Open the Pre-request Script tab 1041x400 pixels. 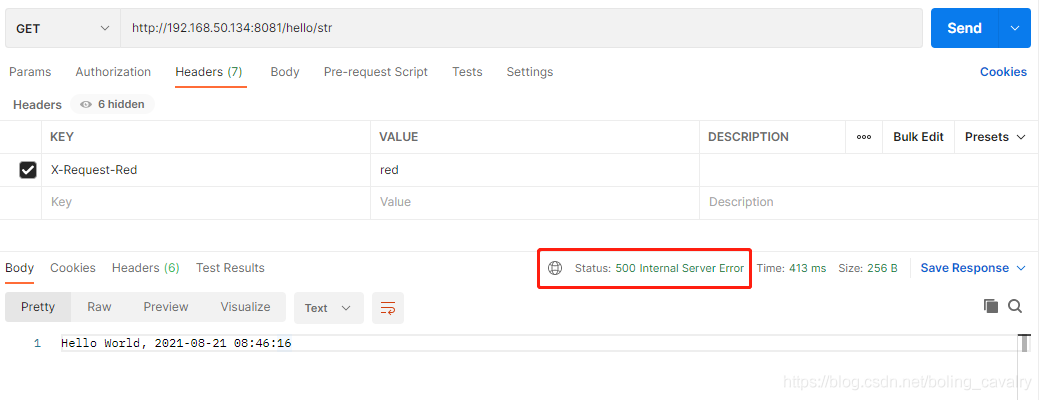376,72
